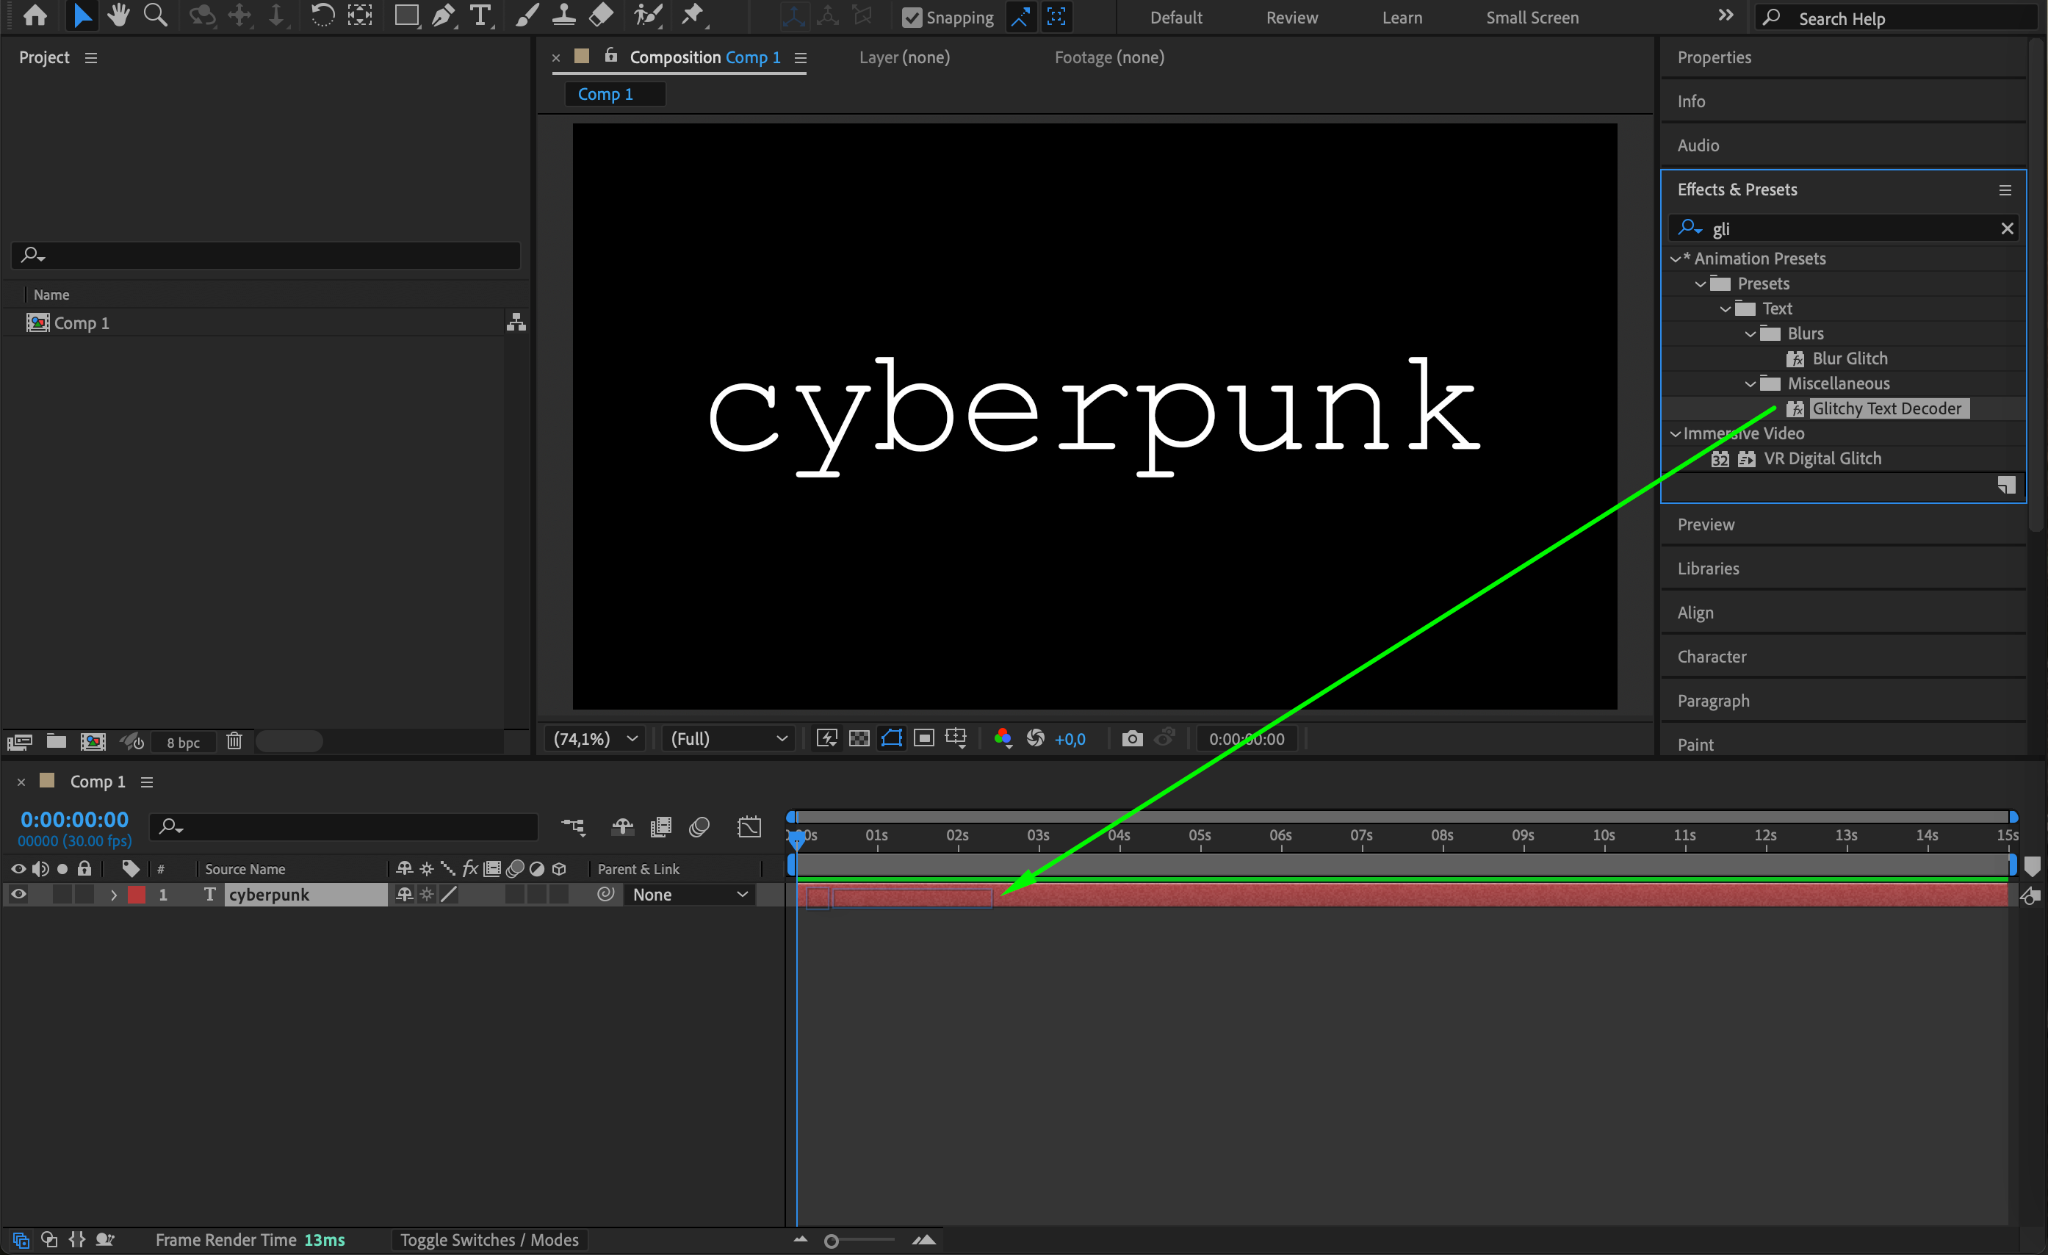Image resolution: width=2048 pixels, height=1255 pixels.
Task: Toggle the Snapping checkbox
Action: pyautogui.click(x=912, y=17)
